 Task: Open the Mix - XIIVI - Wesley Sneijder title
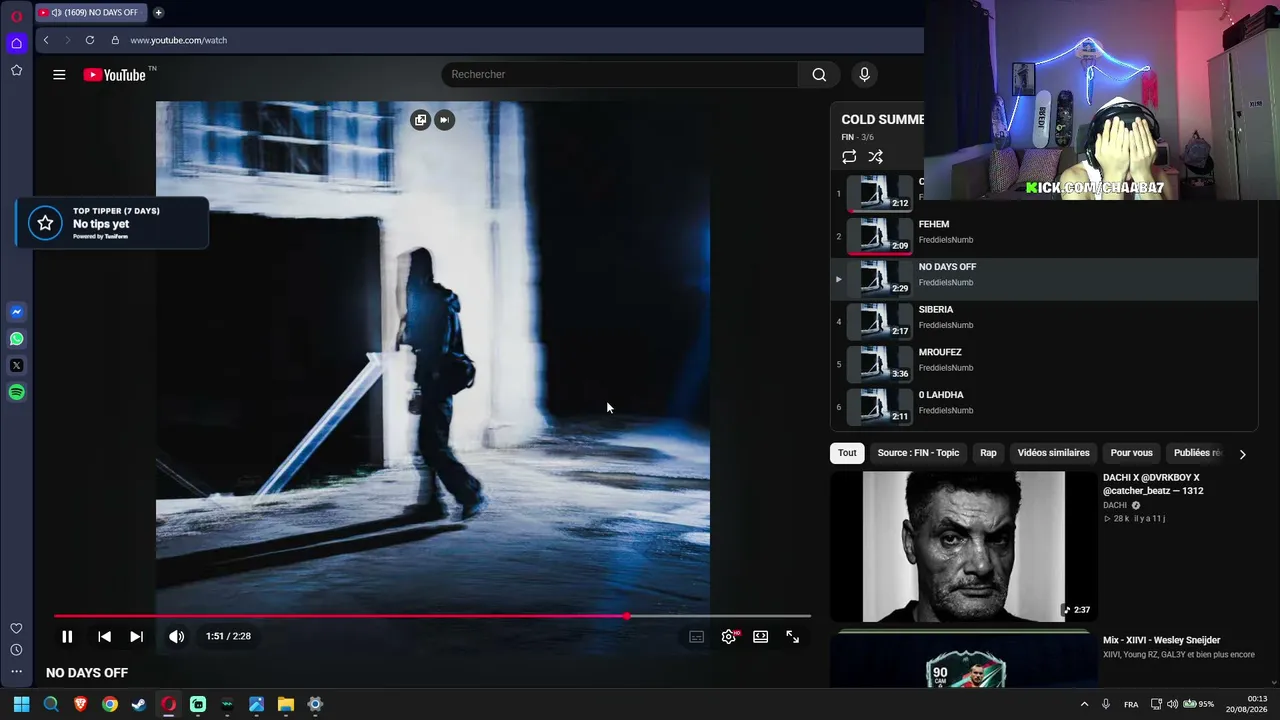pos(1161,640)
